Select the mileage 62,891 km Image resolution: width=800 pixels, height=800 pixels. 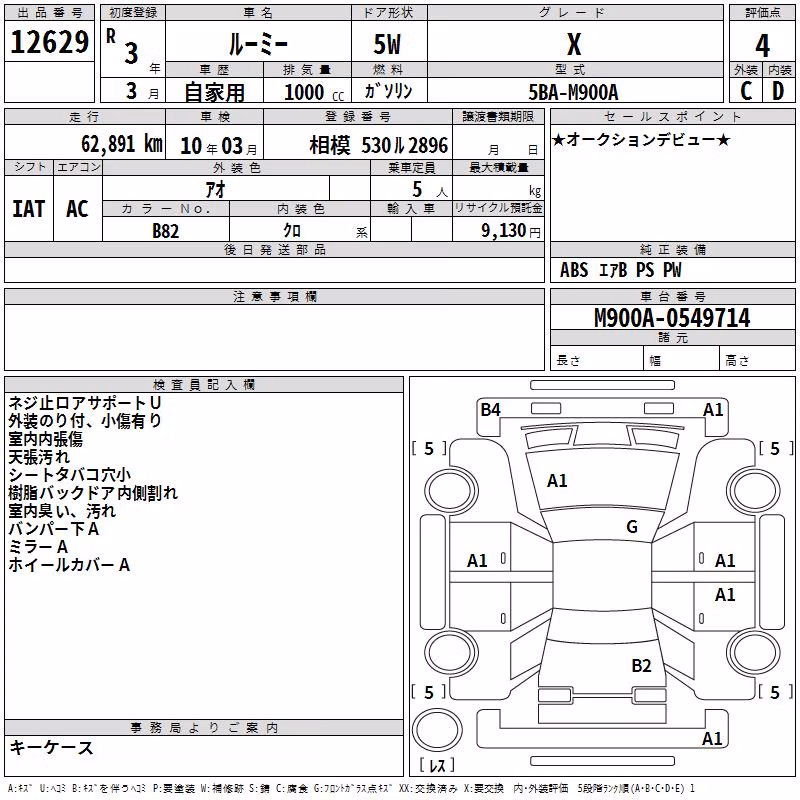click(122, 144)
